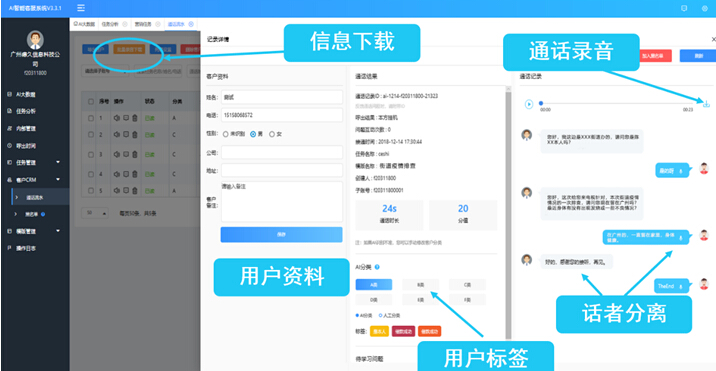Open the comment icon in row 1
The height and width of the screenshot is (371, 716).
click(126, 118)
